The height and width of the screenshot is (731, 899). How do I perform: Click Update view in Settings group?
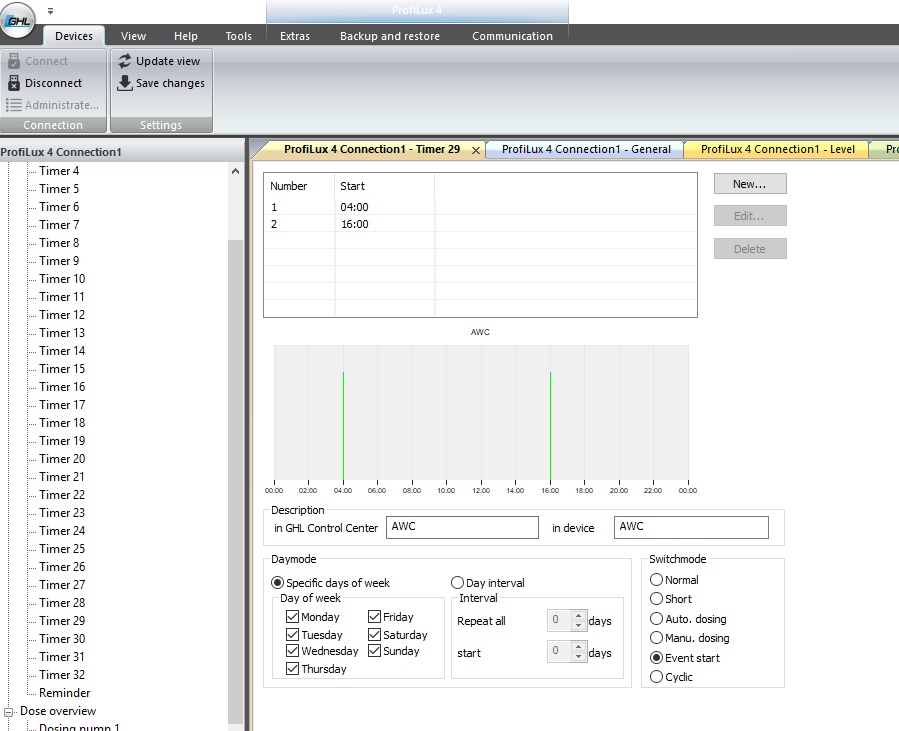click(168, 61)
